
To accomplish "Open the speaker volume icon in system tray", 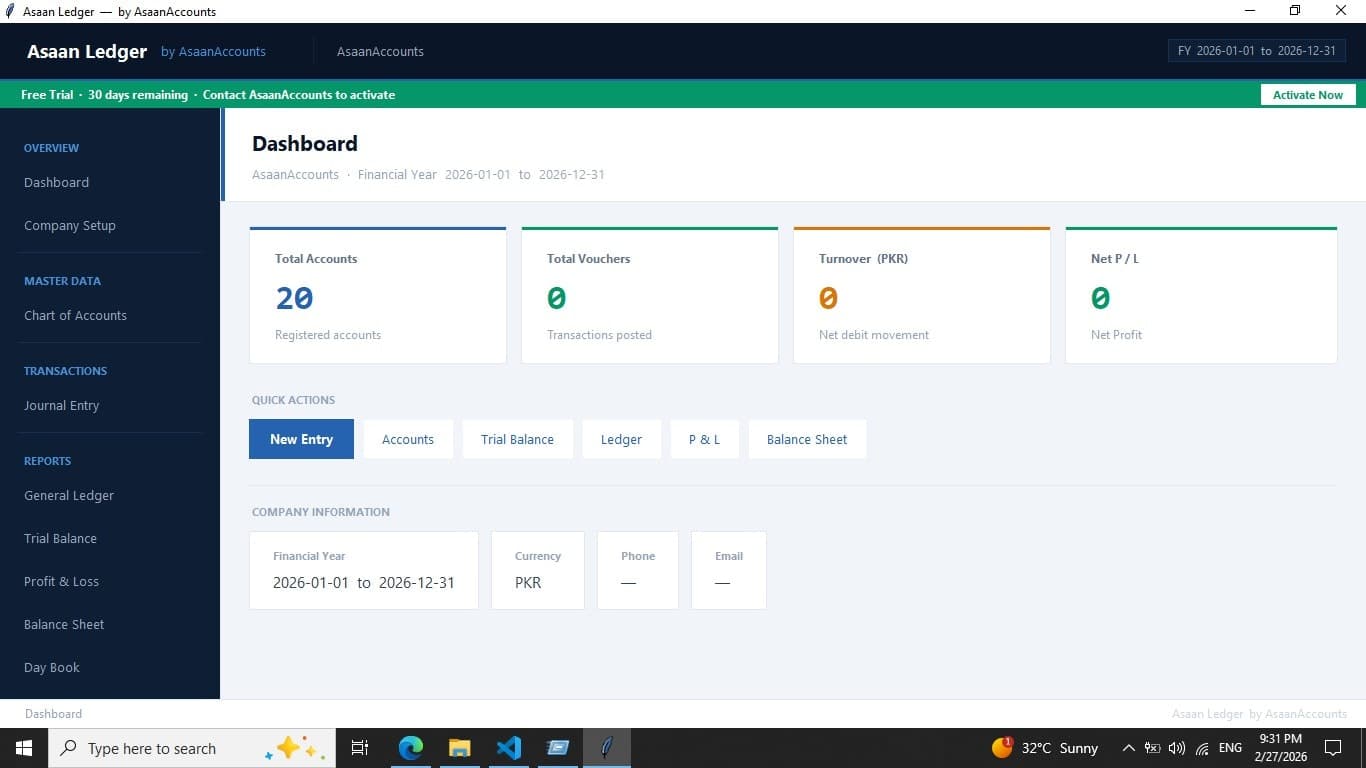I will coord(1176,747).
